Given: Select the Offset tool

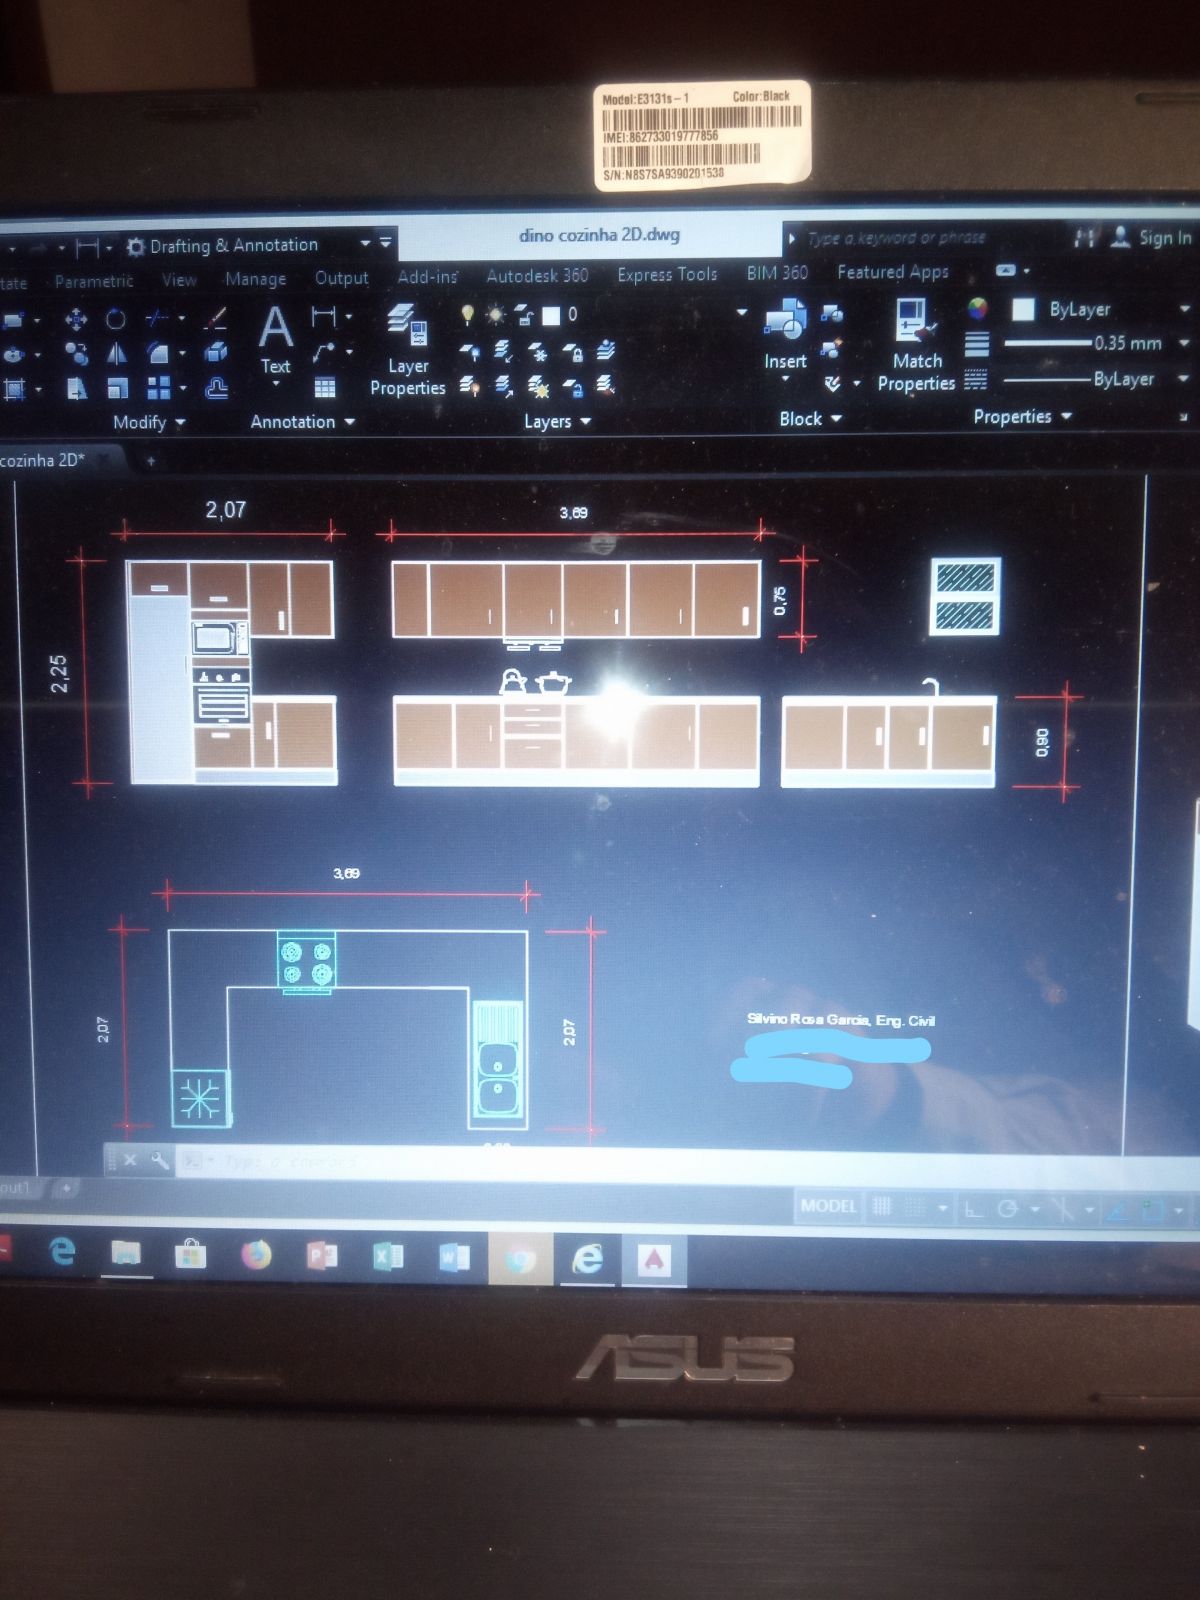Looking at the screenshot, I should click(x=216, y=388).
